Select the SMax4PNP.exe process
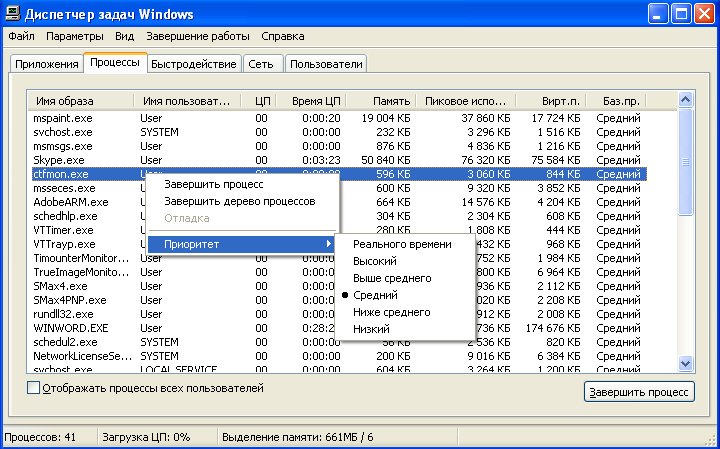The width and height of the screenshot is (720, 449). click(x=70, y=300)
